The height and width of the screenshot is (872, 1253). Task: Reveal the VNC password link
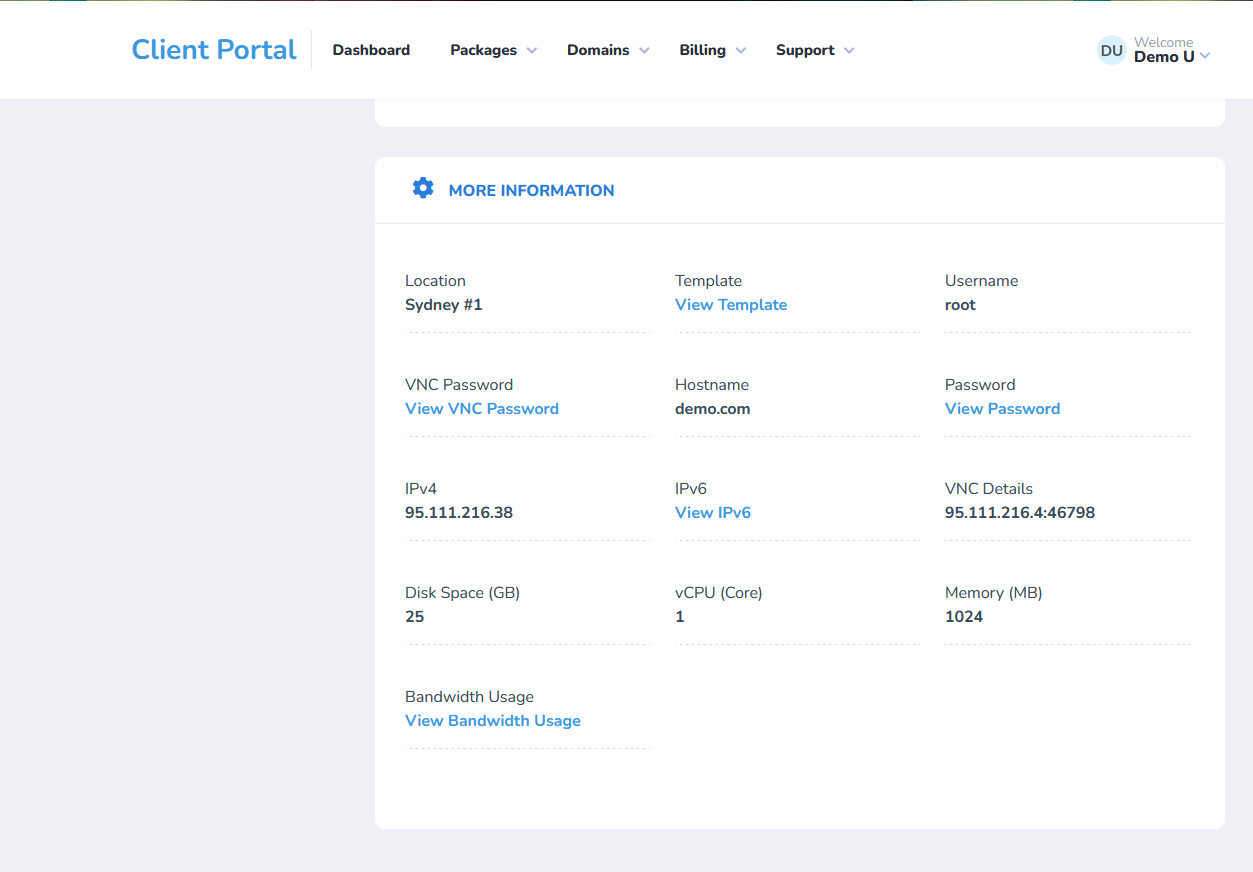[482, 409]
